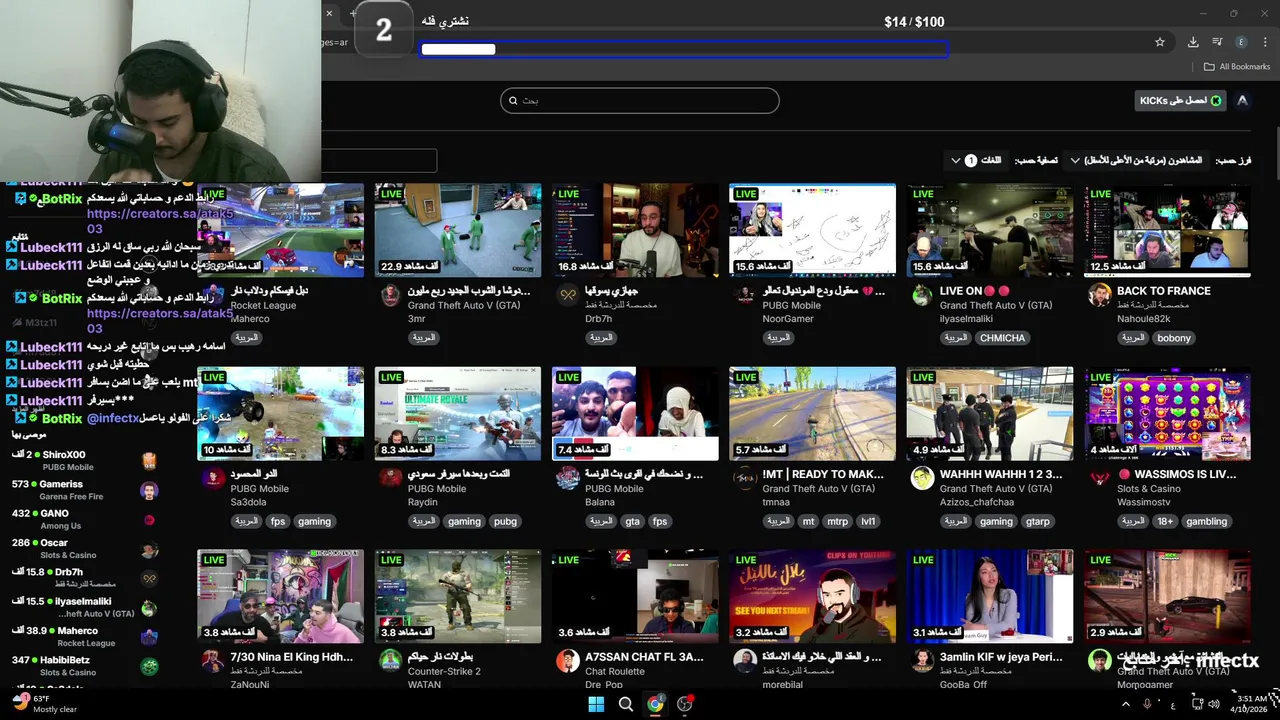Open Azizos_chafchaa channel avatar

[922, 478]
